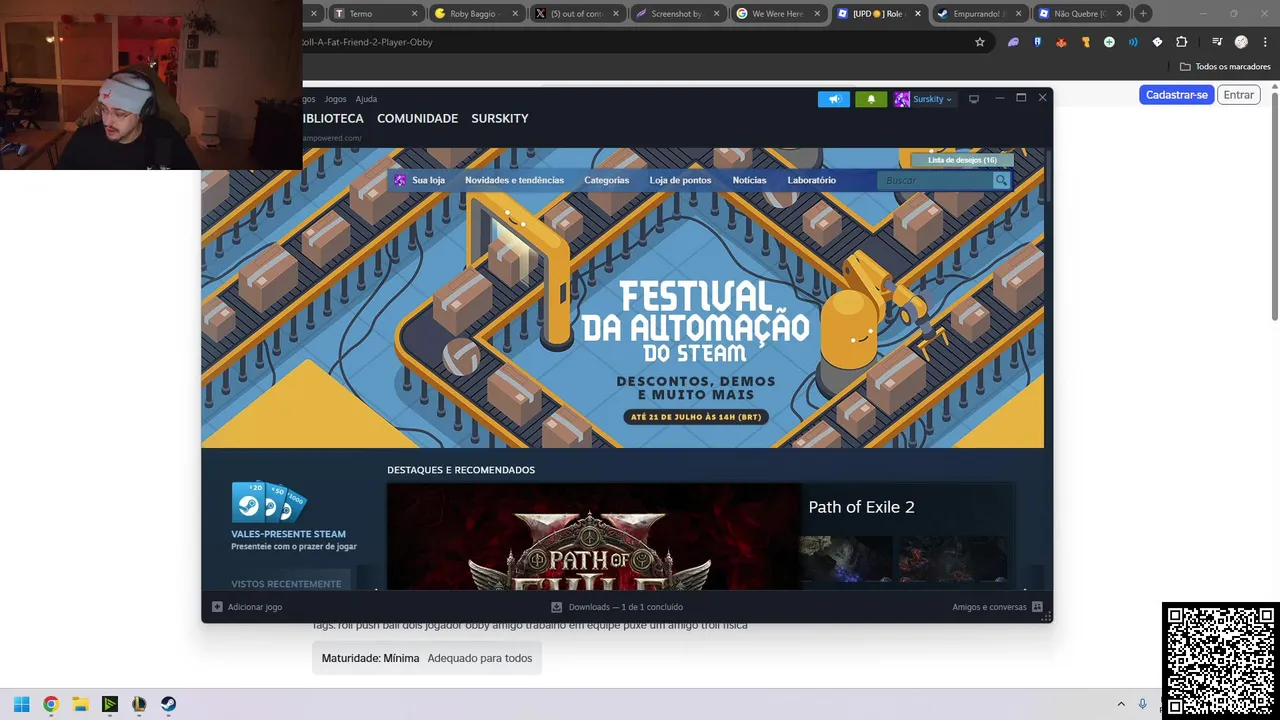Open Chrome extensions puzzle icon
Screen dimensions: 1280x720
(1181, 42)
